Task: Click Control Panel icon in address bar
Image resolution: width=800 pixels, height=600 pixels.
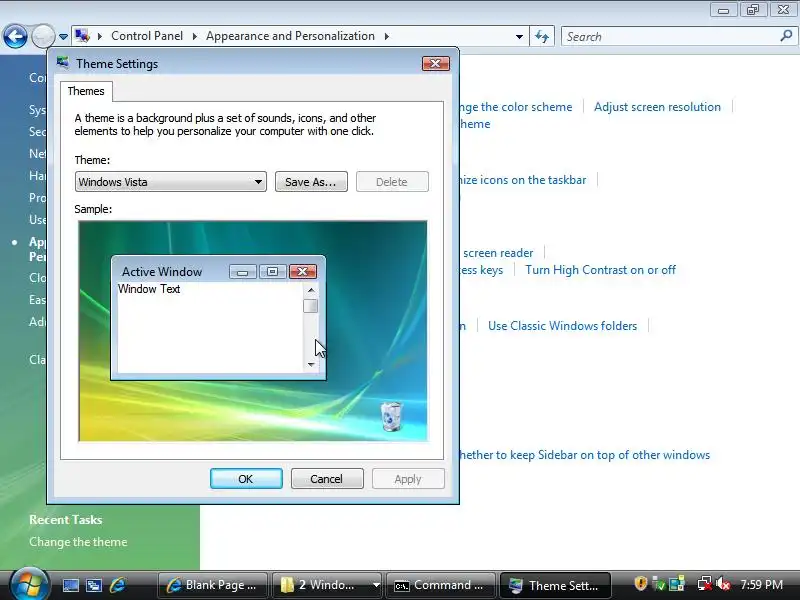Action: [82, 36]
